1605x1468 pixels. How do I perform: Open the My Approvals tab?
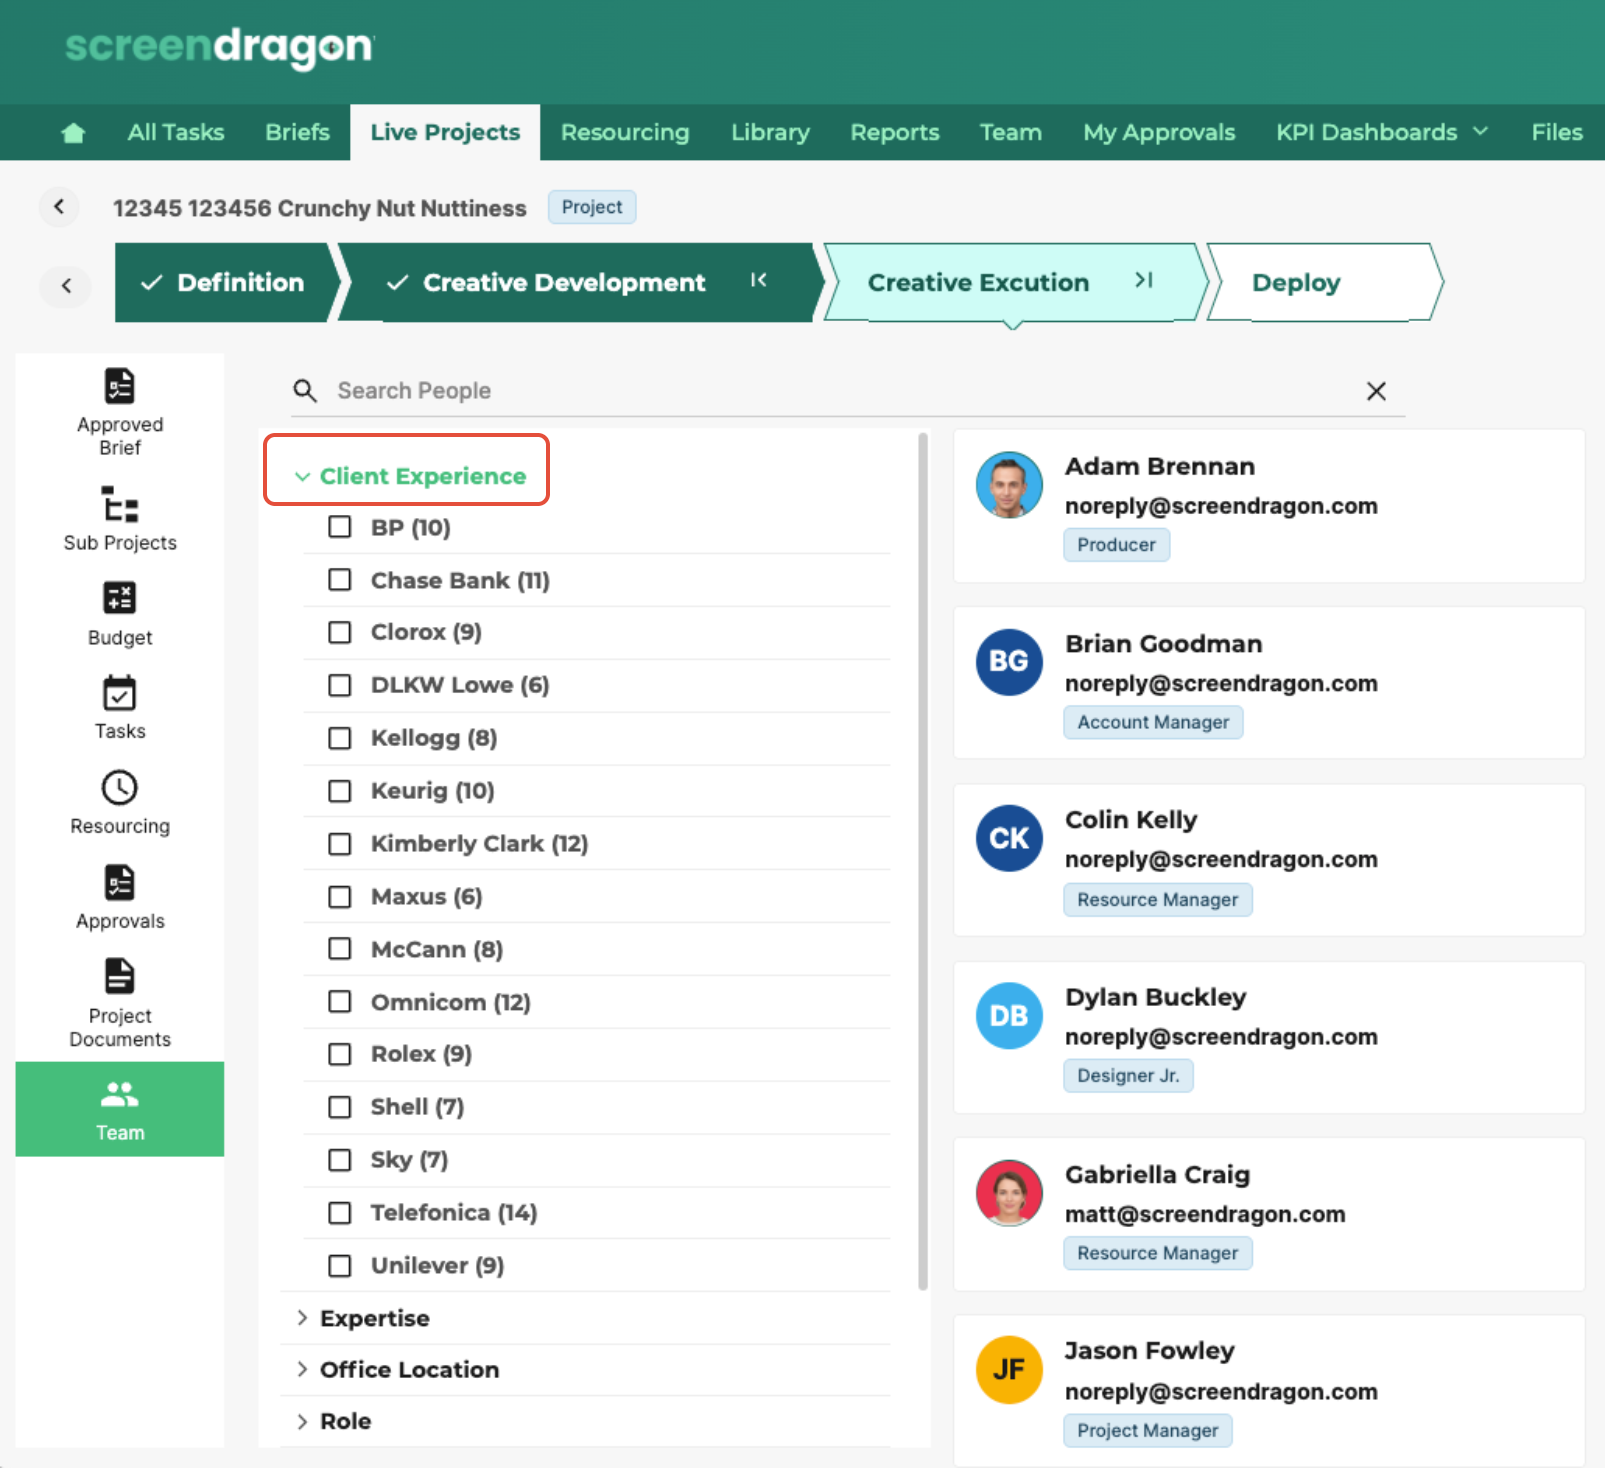click(1159, 132)
